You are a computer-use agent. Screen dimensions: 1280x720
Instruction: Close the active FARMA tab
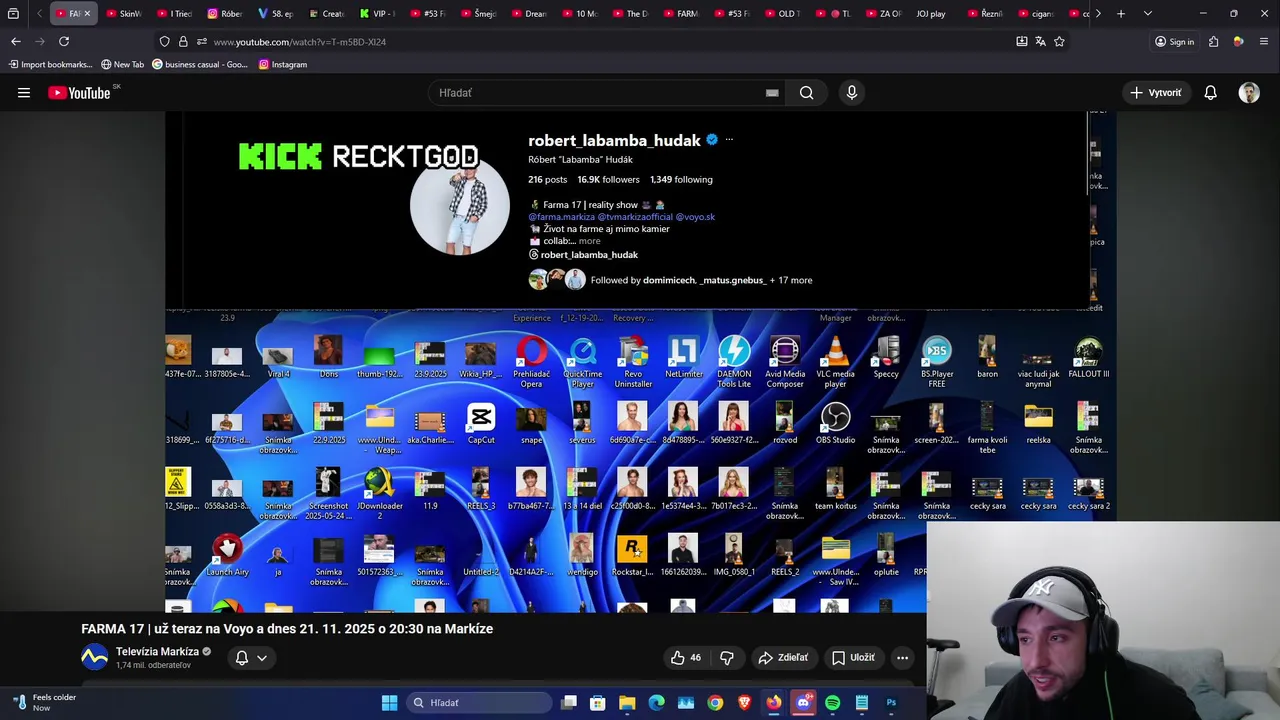point(87,14)
